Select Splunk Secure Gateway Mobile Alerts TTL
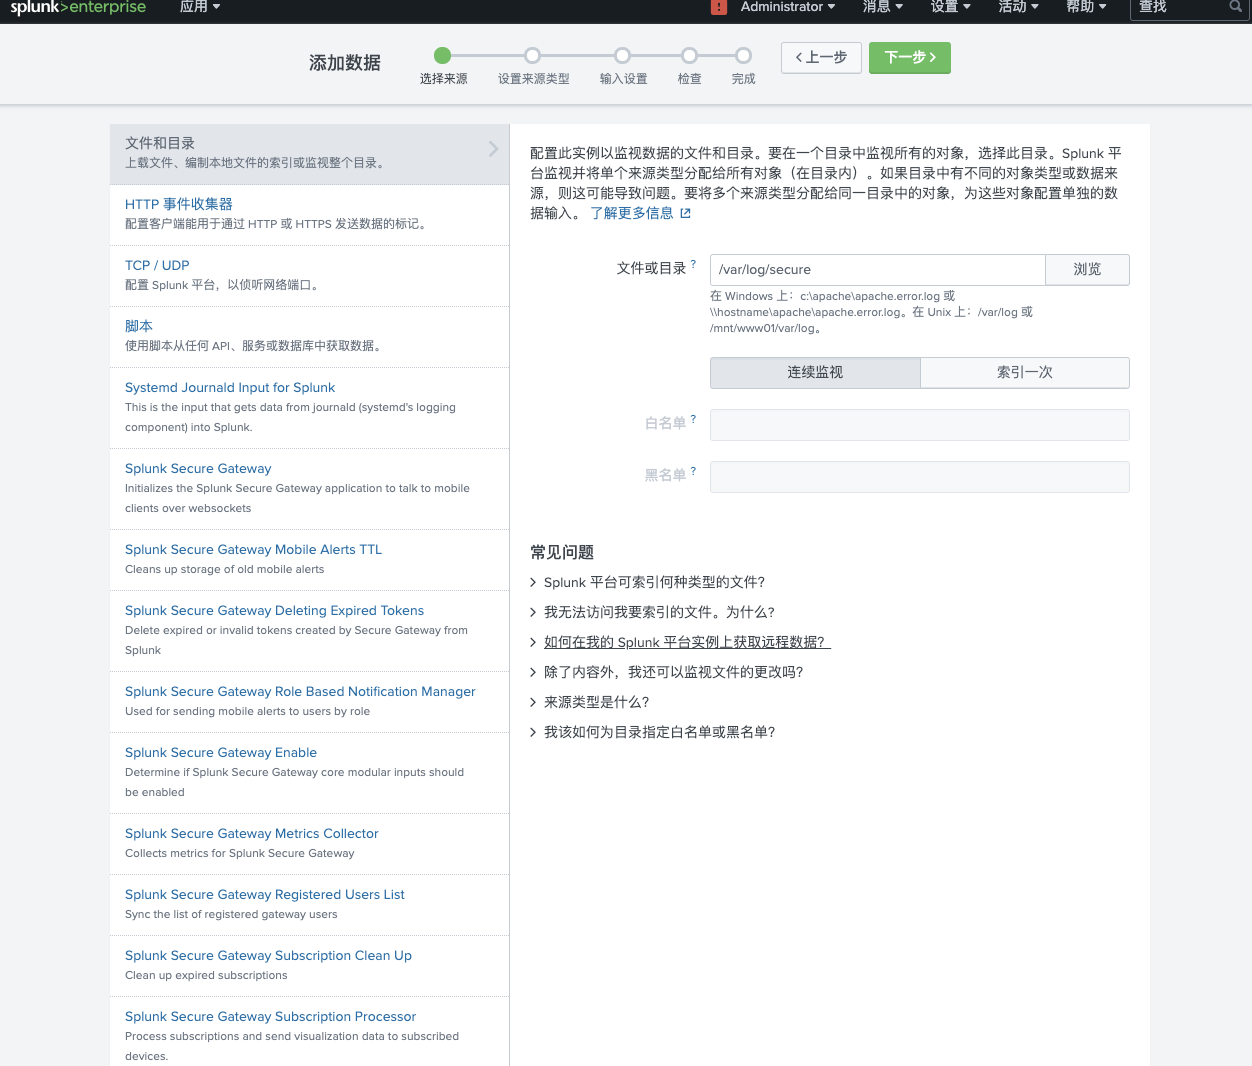Screen dimensions: 1252x1066 coord(310,560)
